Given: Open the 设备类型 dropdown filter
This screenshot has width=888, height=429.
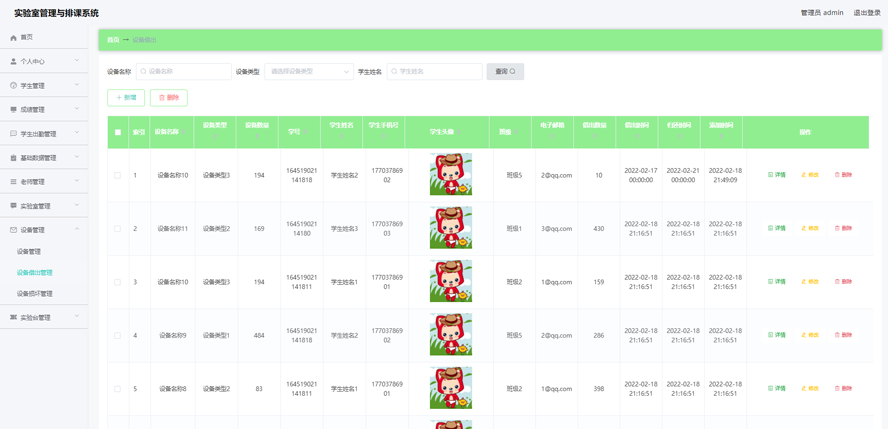Looking at the screenshot, I should pyautogui.click(x=308, y=72).
